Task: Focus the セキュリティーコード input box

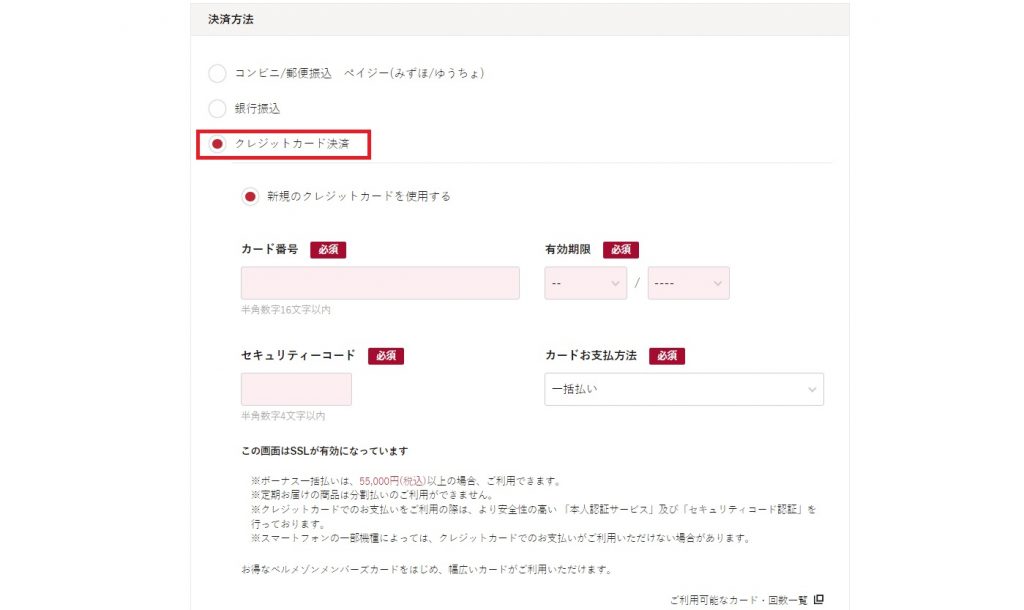Action: (296, 389)
